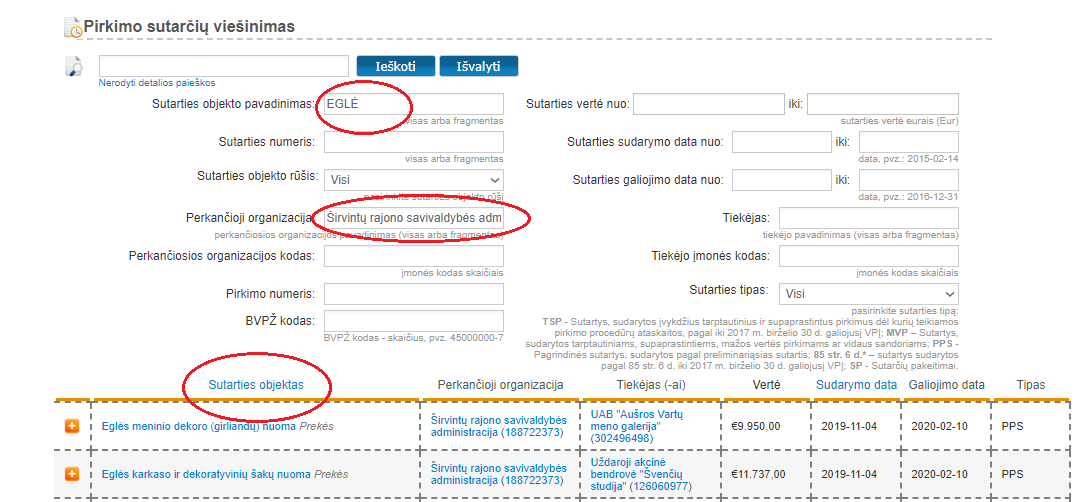Expand the Eglės karkaso row plus icon
The width and height of the screenshot is (1078, 502).
pos(72,473)
